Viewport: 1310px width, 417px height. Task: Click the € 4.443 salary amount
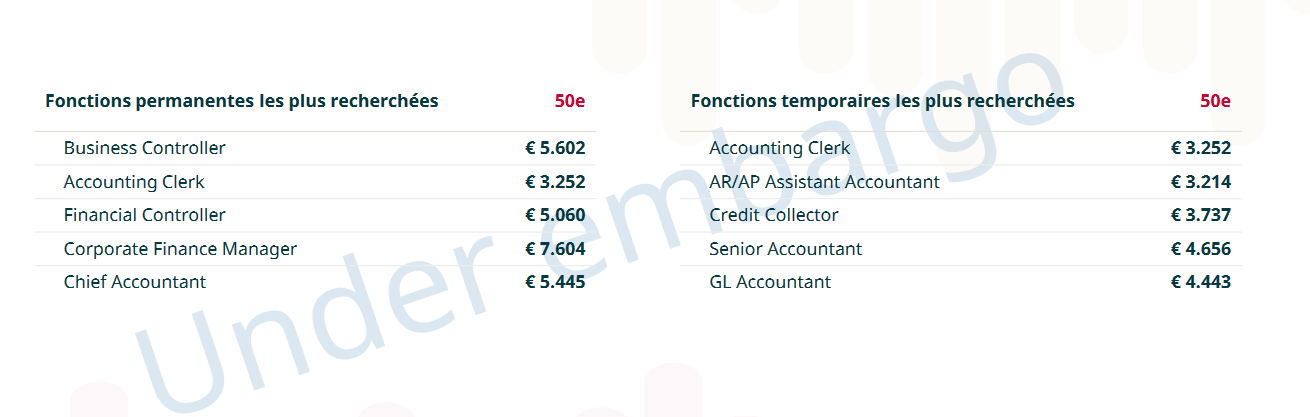click(x=1200, y=282)
